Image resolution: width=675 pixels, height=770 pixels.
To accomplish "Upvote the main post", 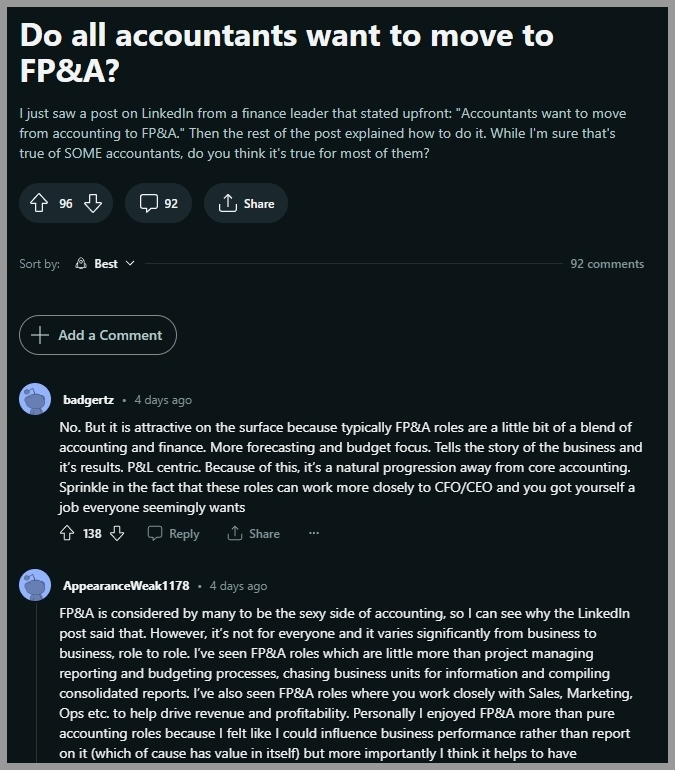I will 39,203.
